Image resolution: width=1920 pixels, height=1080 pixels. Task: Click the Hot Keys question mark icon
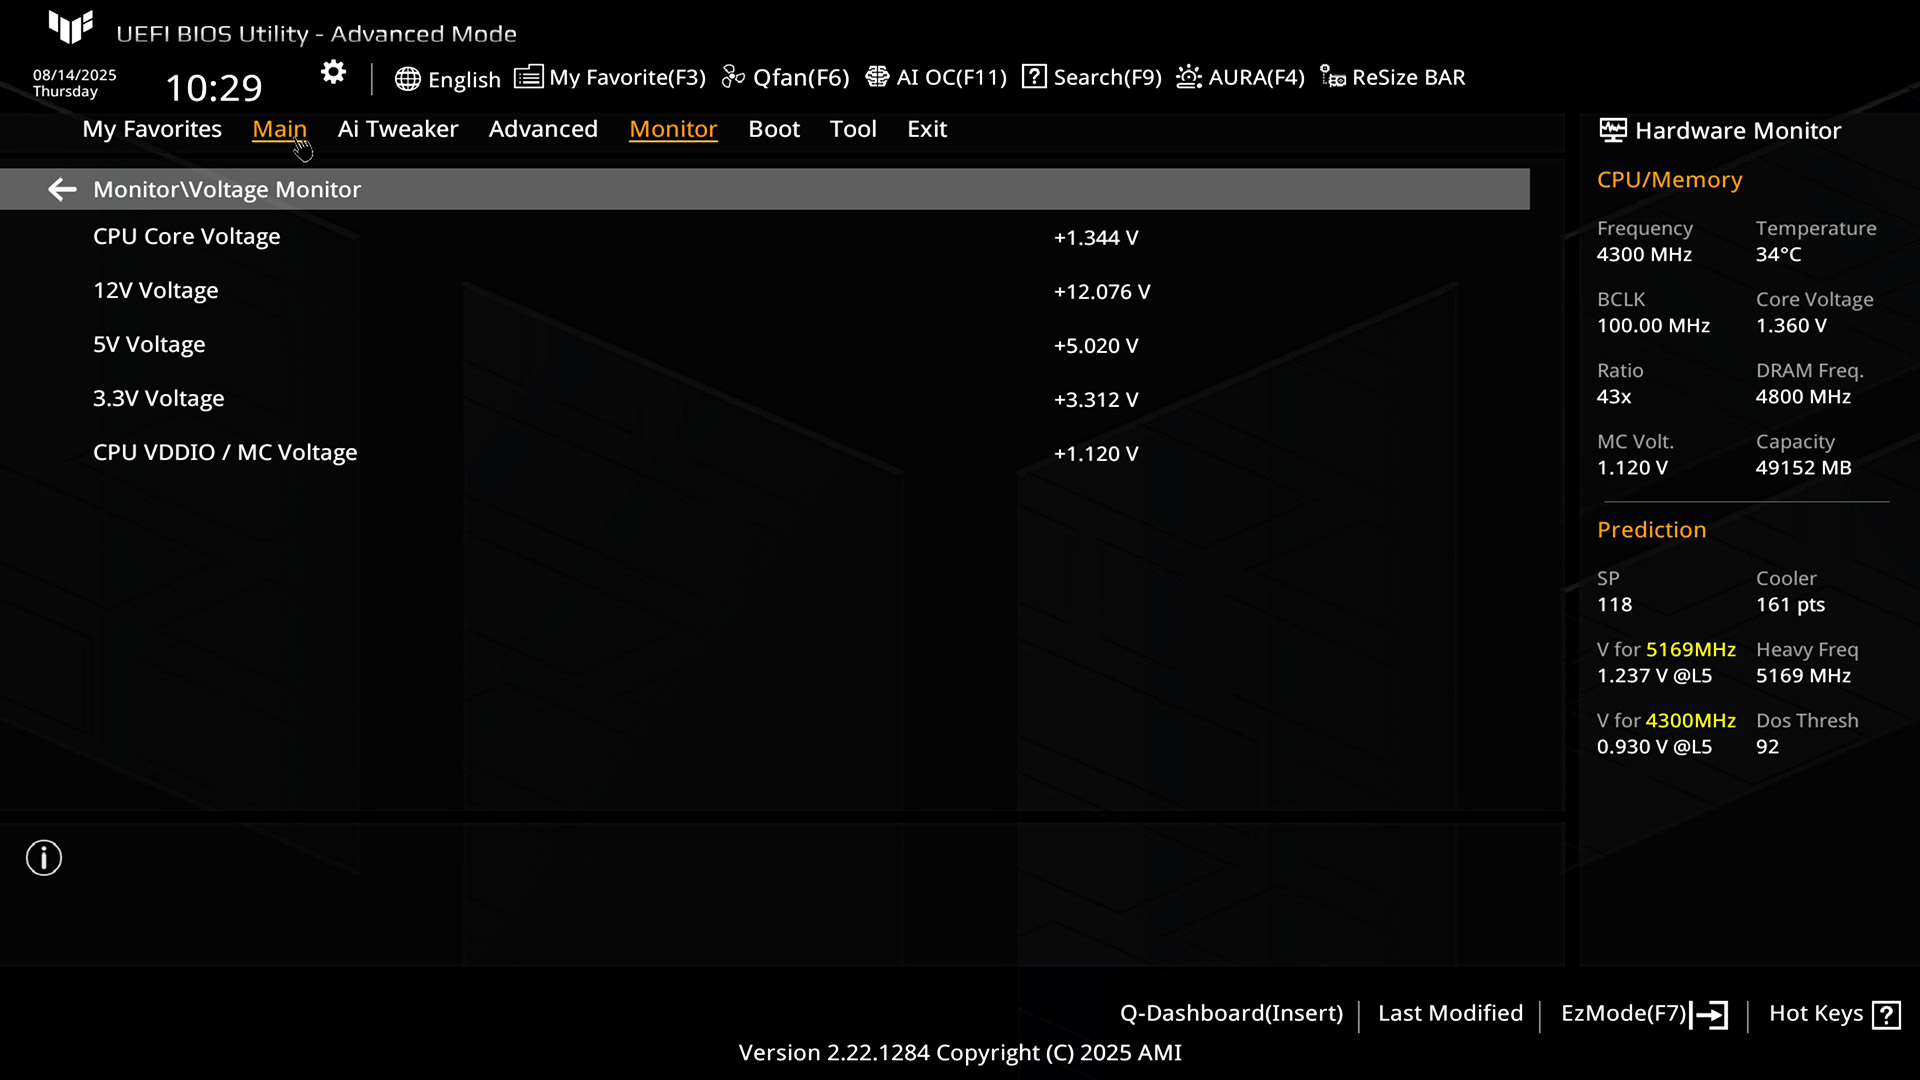click(x=1886, y=1015)
